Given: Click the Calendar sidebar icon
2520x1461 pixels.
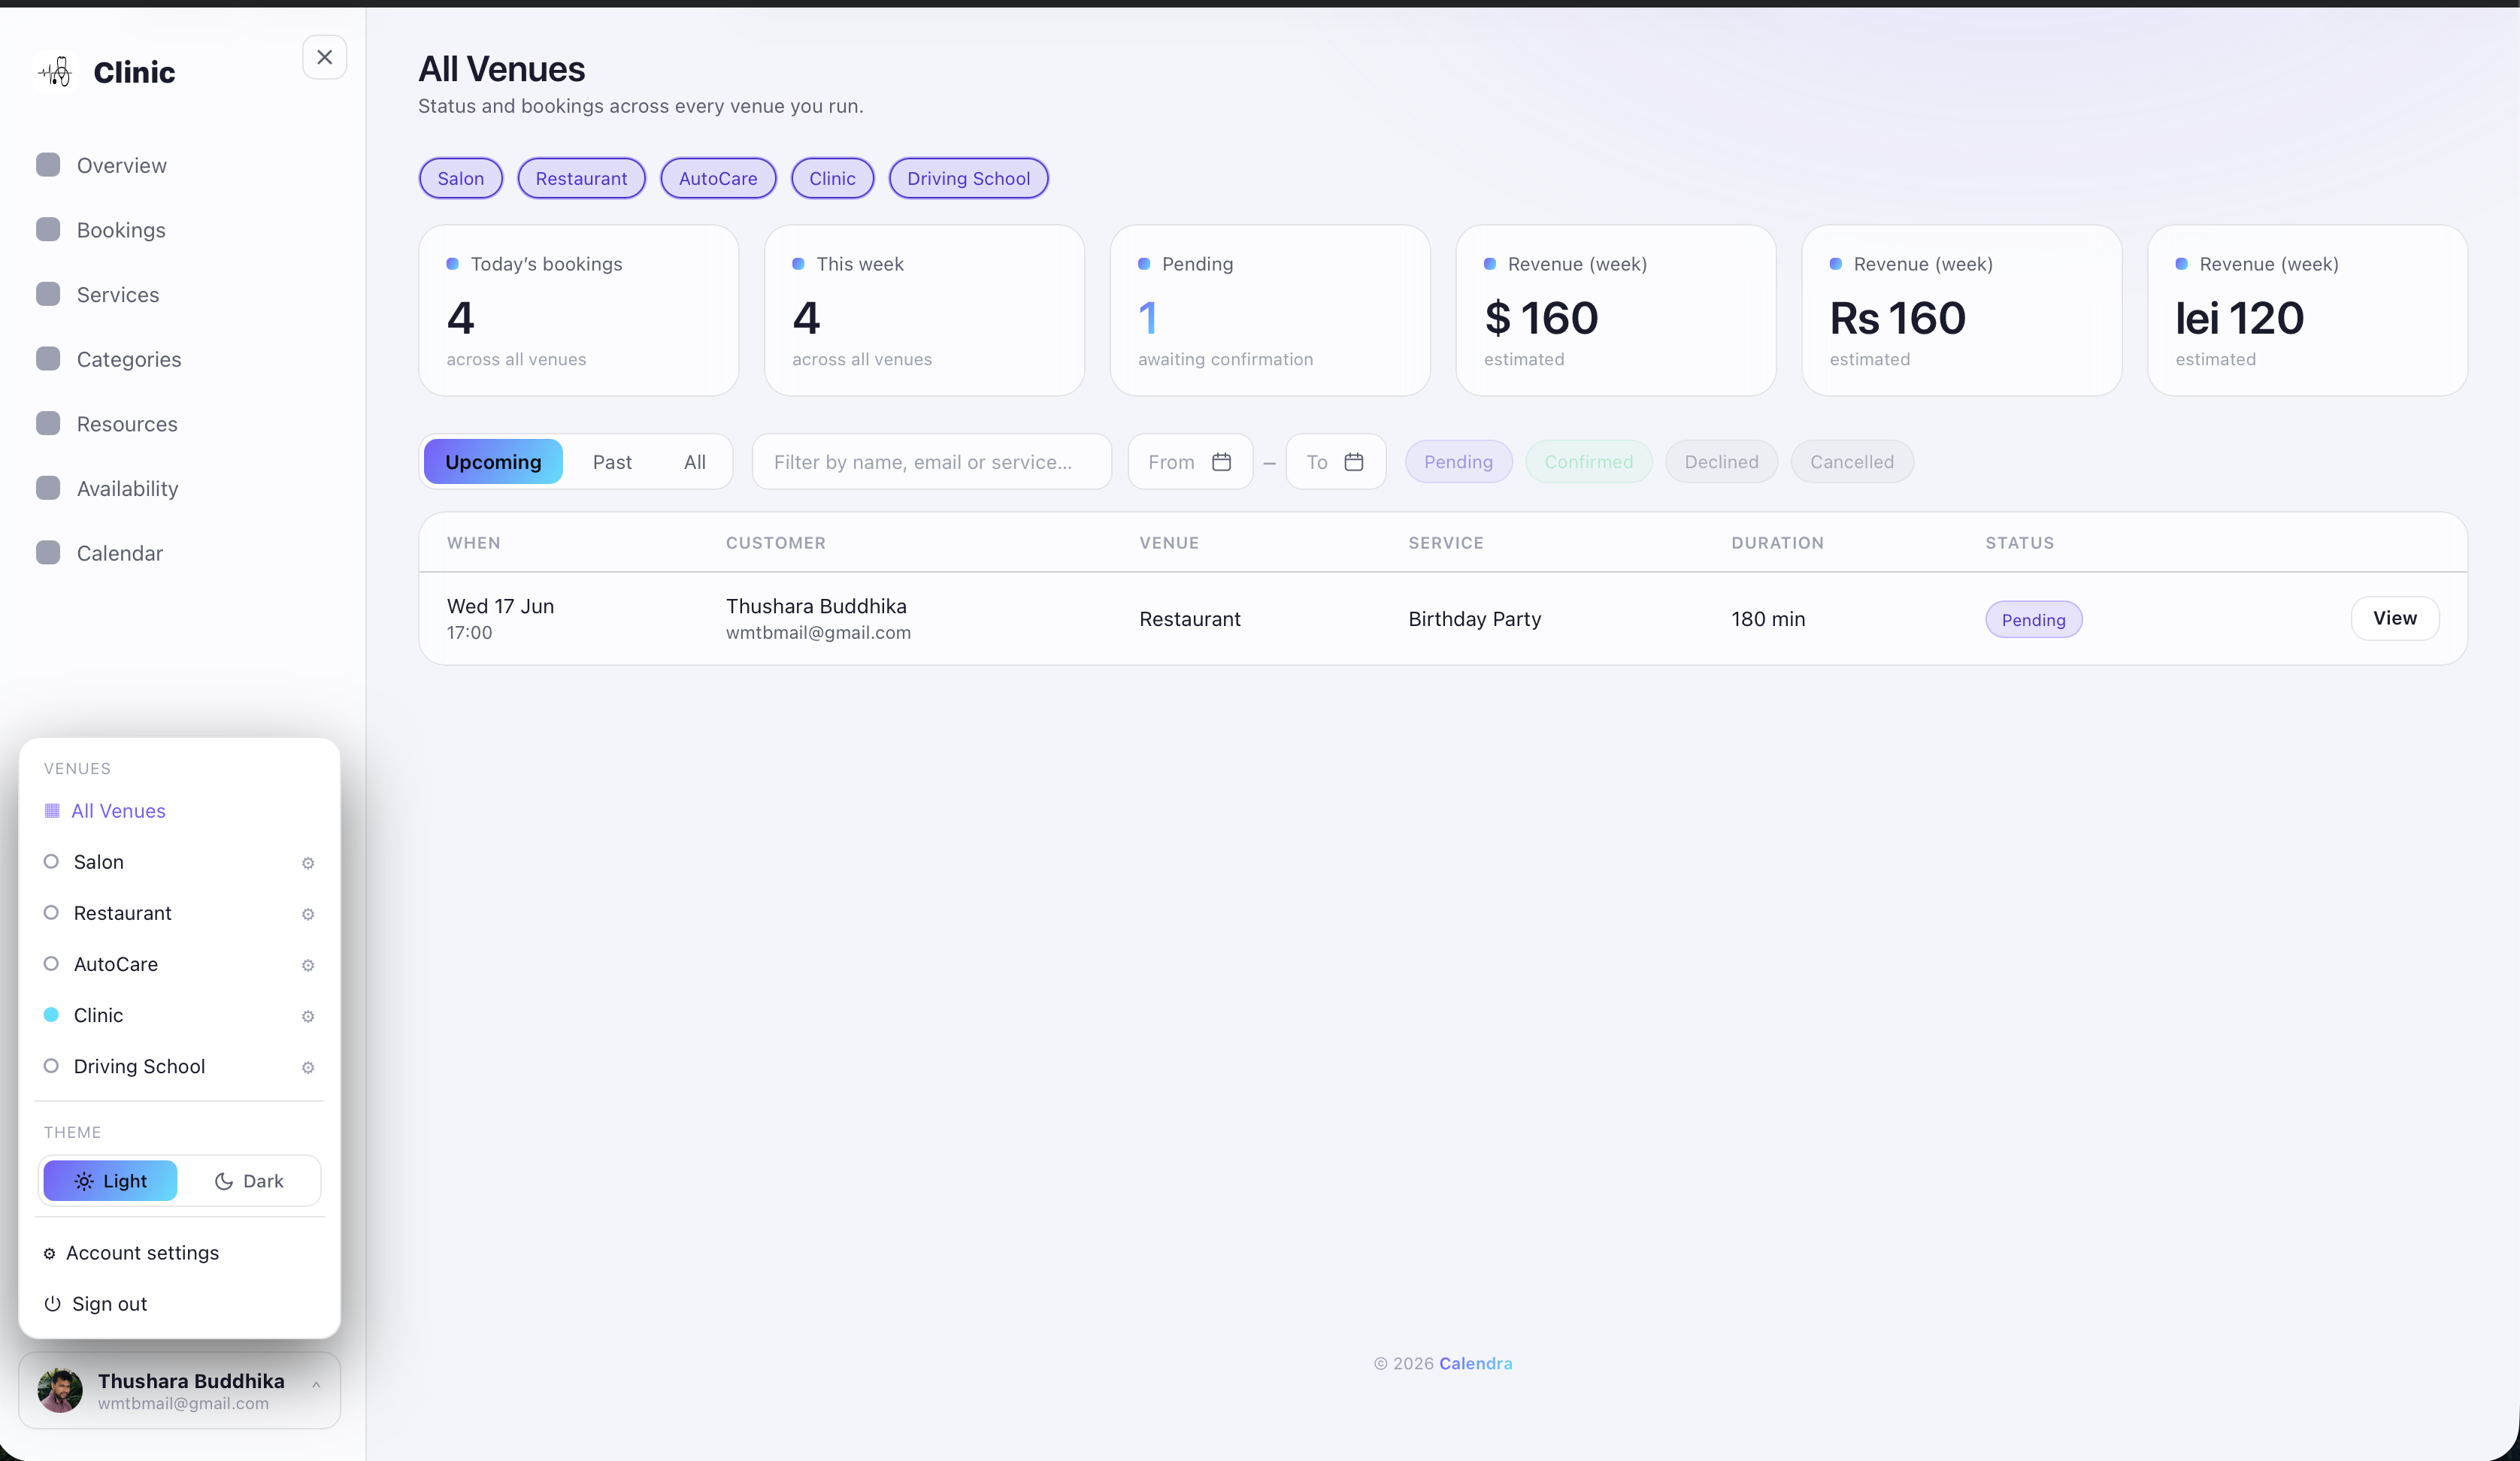Looking at the screenshot, I should pos(48,553).
